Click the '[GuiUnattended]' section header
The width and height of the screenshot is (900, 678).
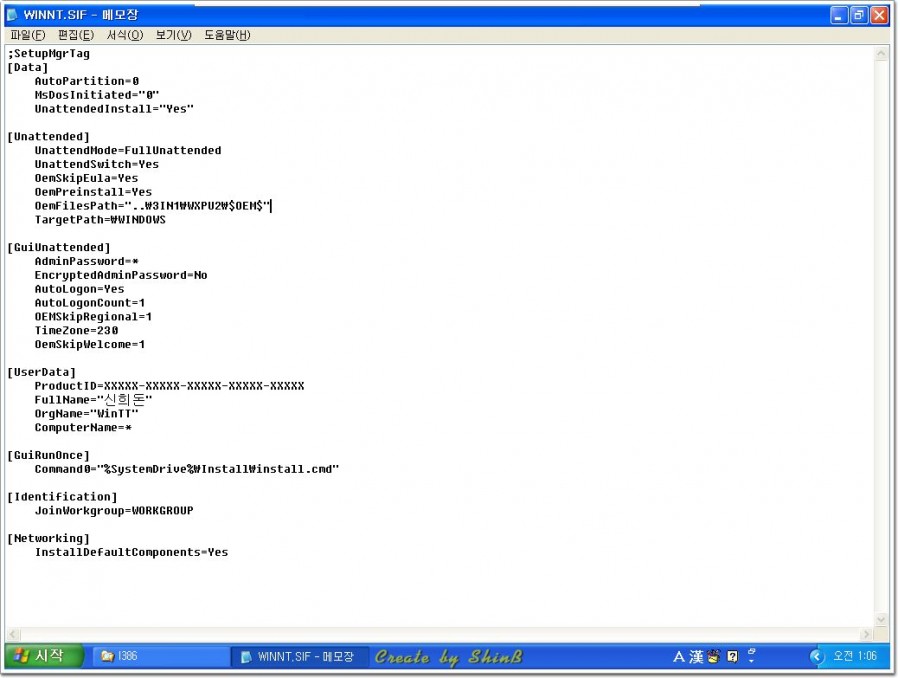59,247
